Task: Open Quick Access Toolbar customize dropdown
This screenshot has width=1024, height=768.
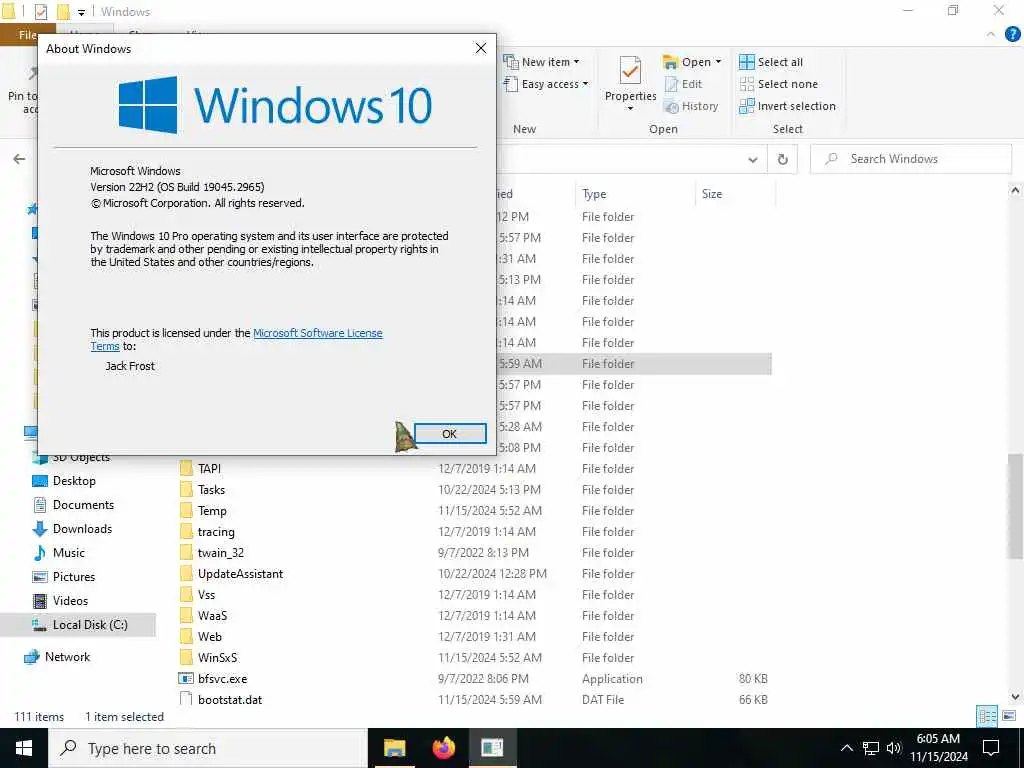Action: [82, 12]
